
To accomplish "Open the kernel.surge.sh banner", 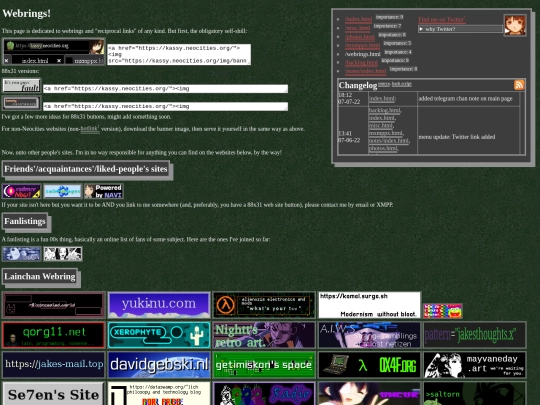I will tap(370, 305).
